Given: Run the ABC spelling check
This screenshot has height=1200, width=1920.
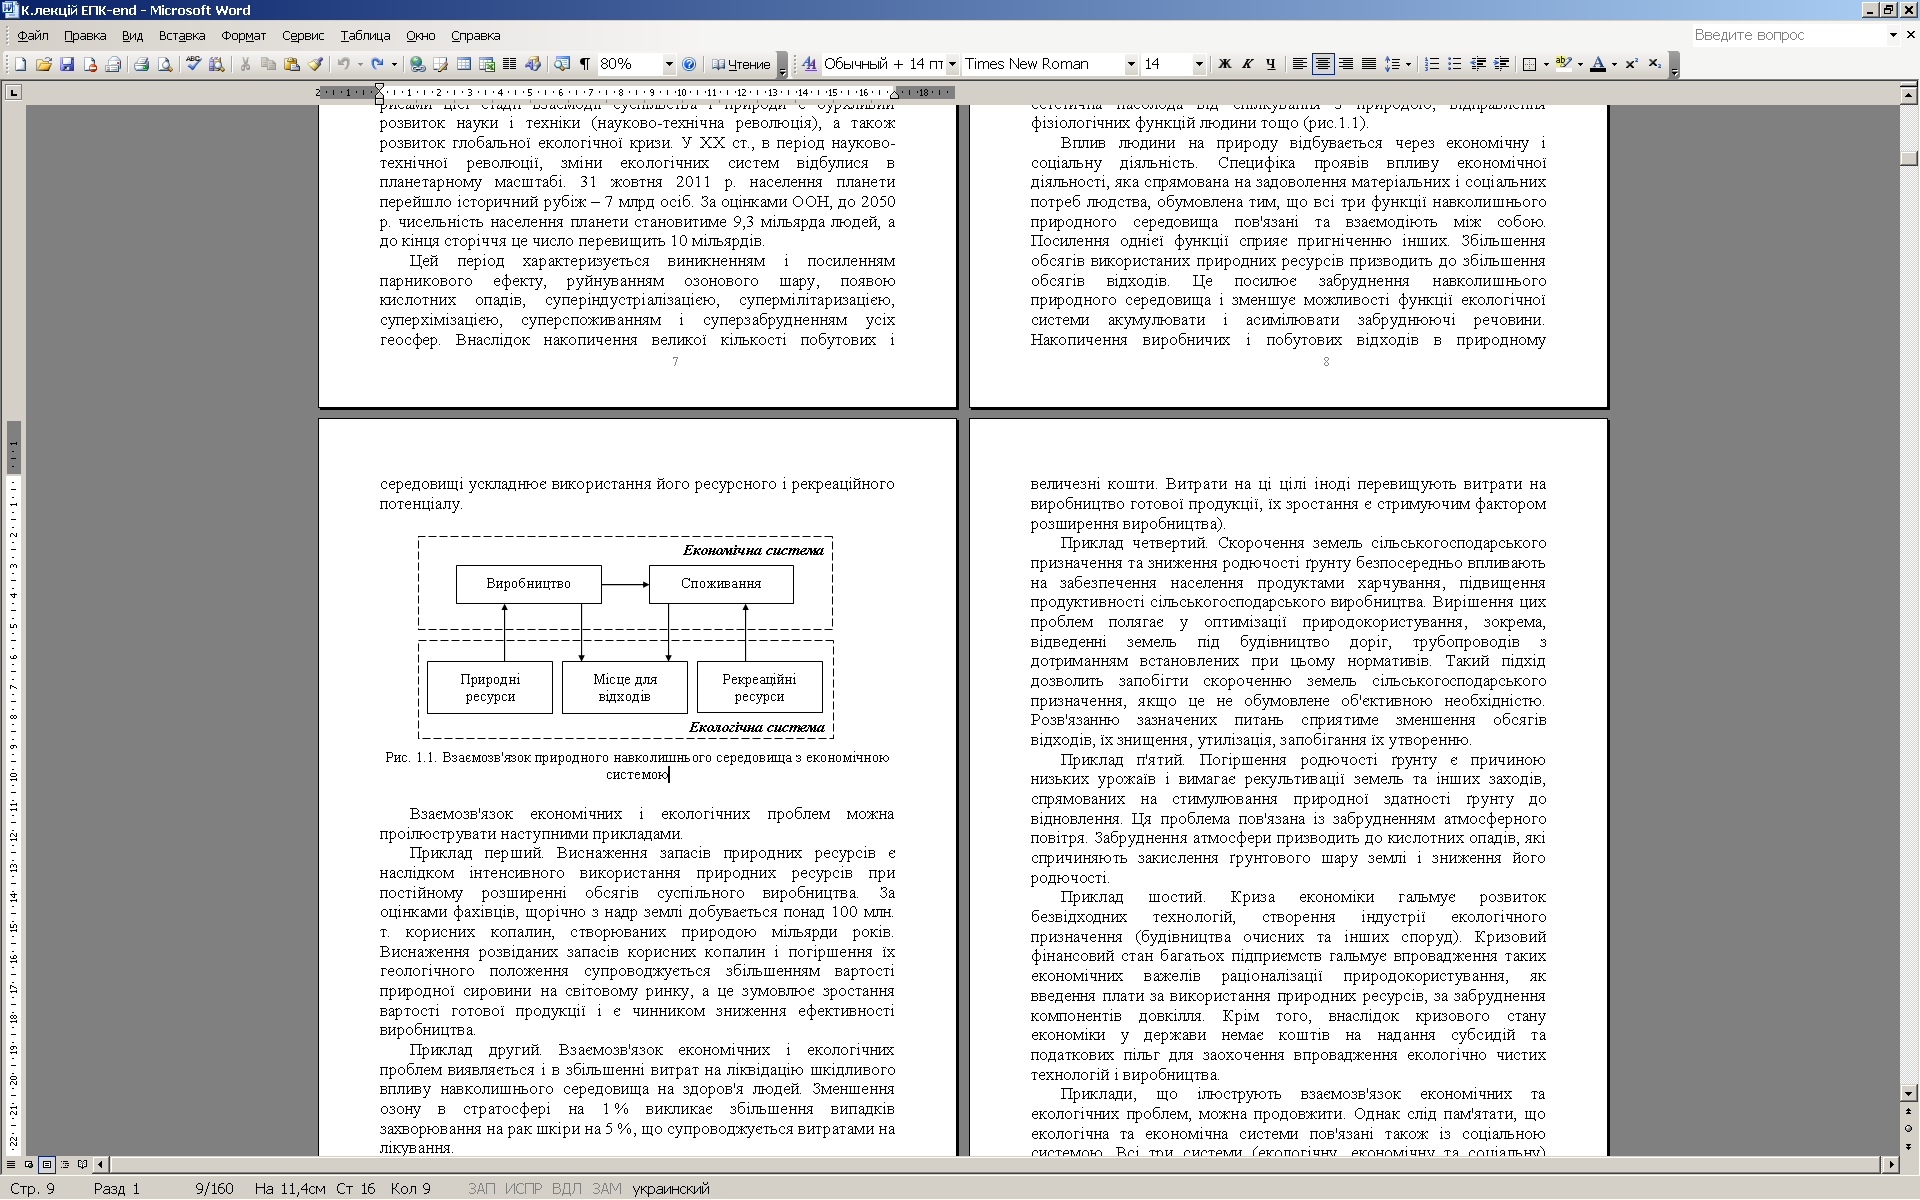Looking at the screenshot, I should (193, 64).
